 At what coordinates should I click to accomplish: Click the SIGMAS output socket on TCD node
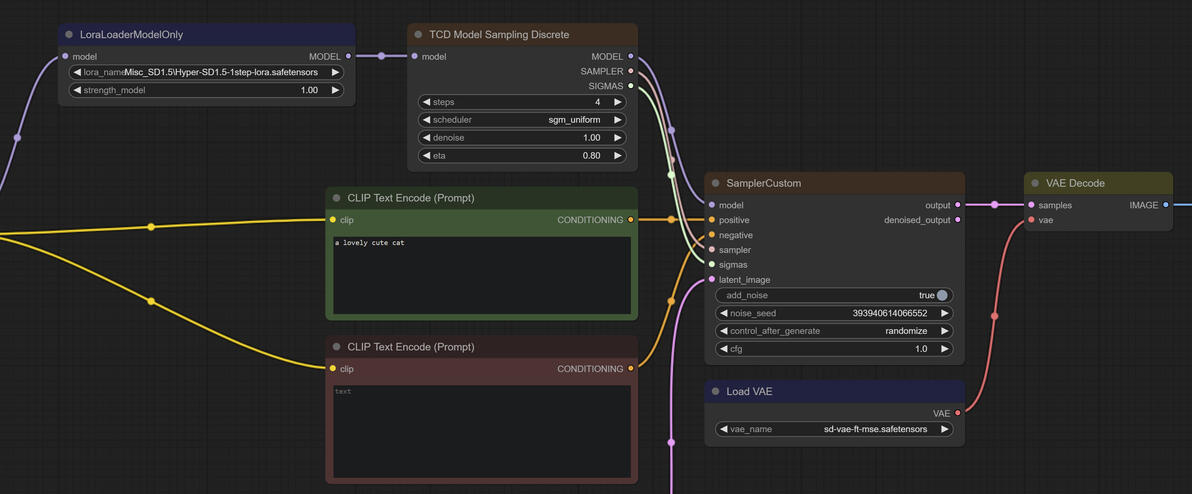click(x=631, y=86)
